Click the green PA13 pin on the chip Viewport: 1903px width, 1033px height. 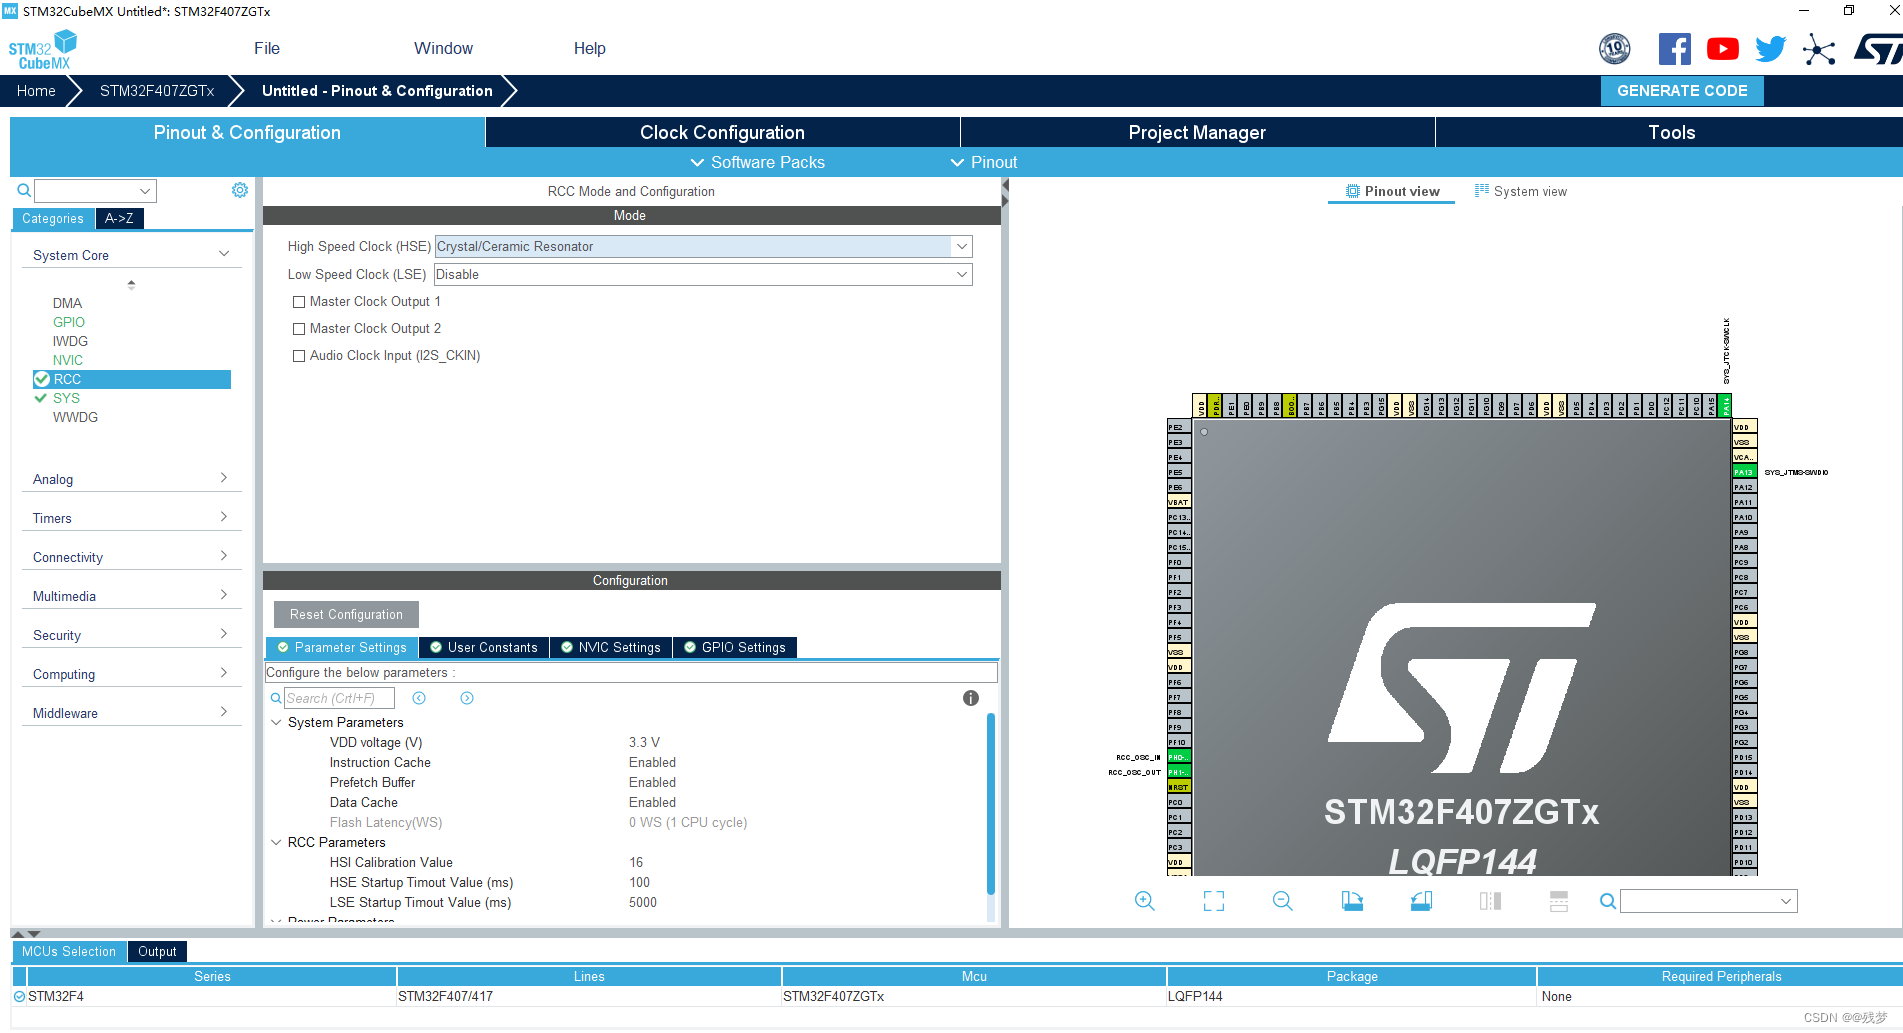point(1744,472)
